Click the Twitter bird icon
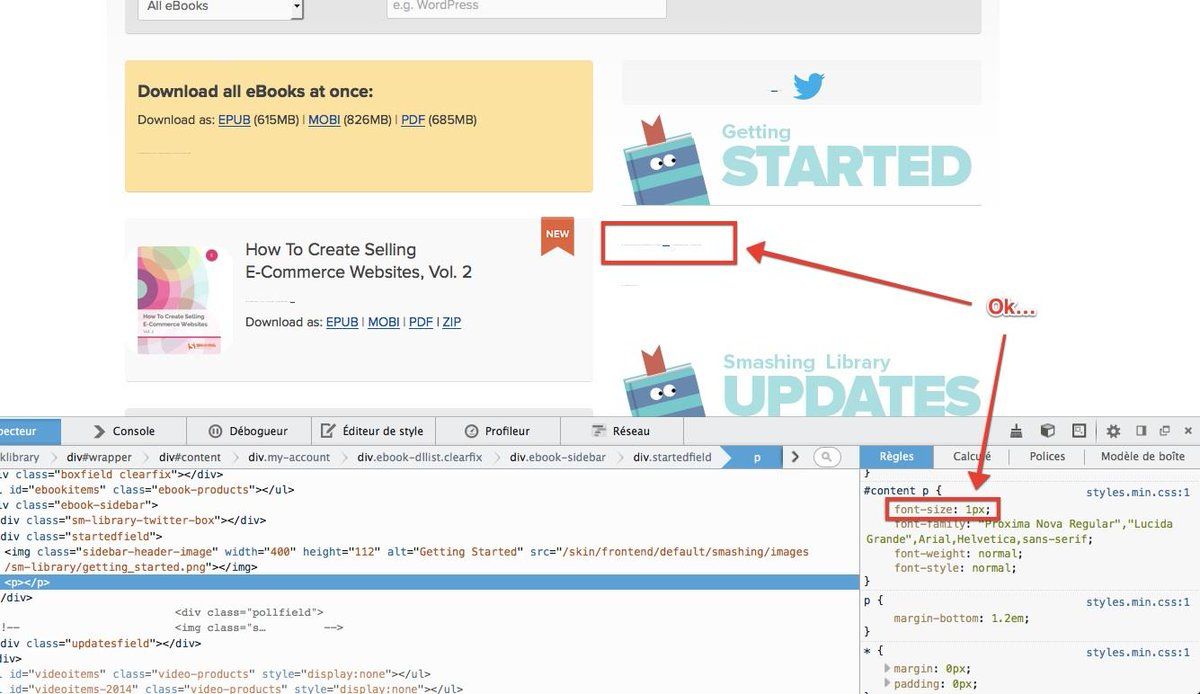The height and width of the screenshot is (694, 1200). coord(808,87)
